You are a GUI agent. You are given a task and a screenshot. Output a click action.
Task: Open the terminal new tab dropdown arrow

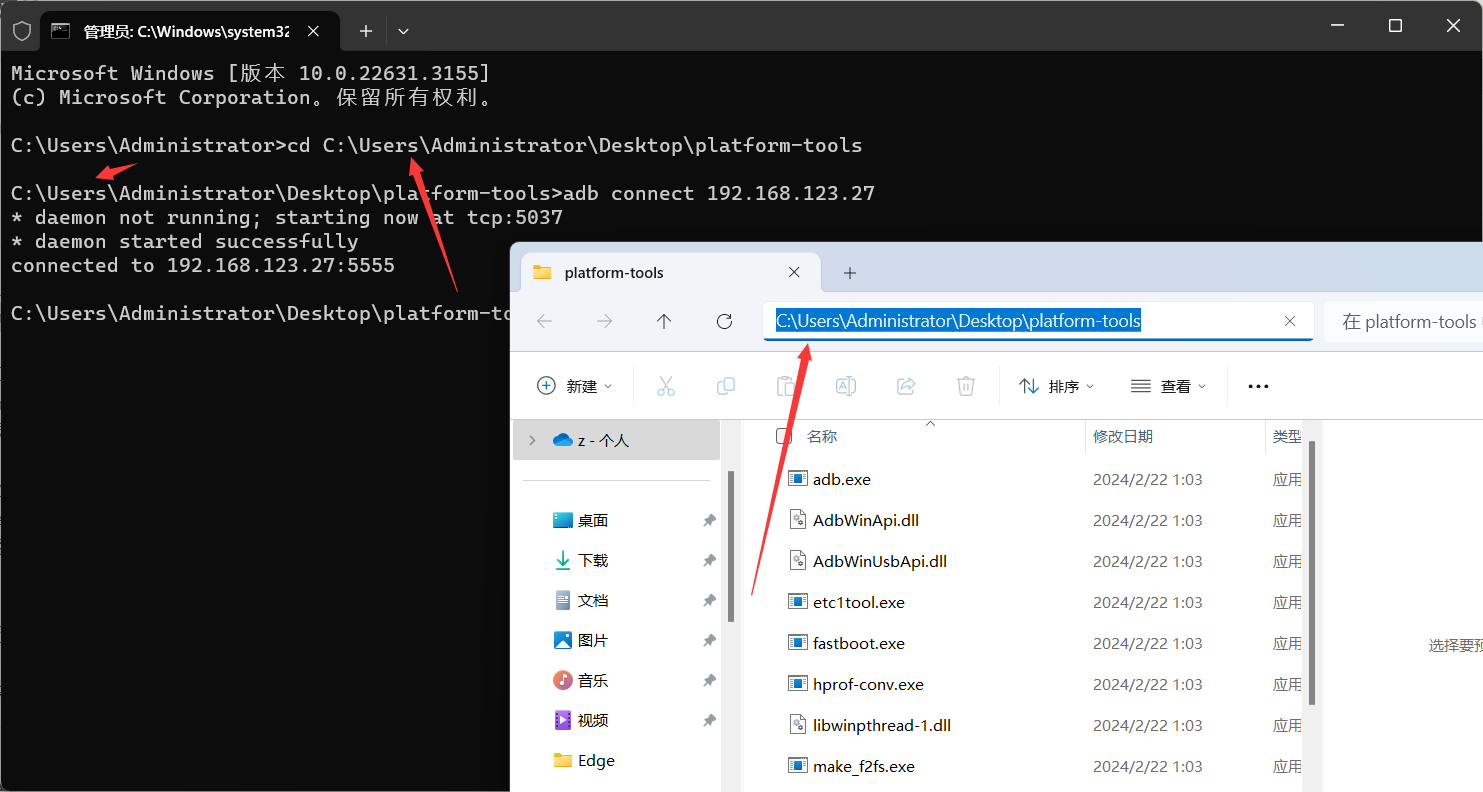pyautogui.click(x=403, y=31)
